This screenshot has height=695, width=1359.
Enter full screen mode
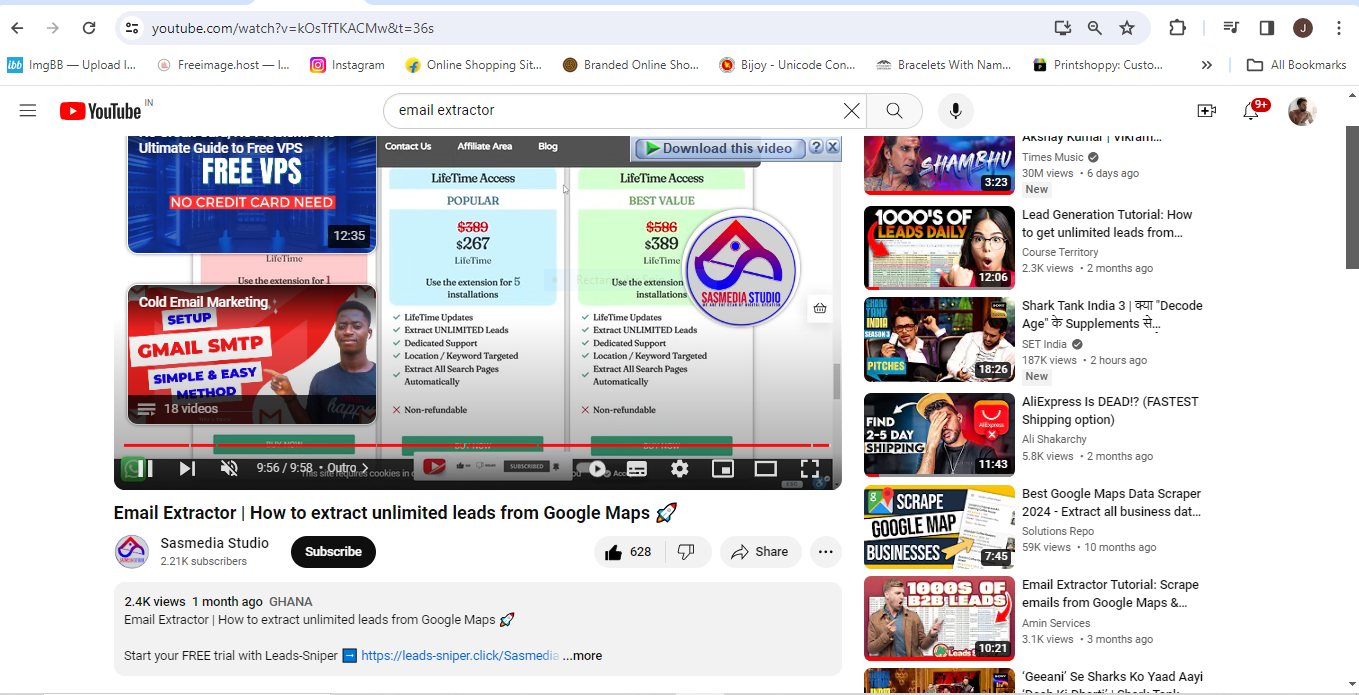click(x=810, y=468)
